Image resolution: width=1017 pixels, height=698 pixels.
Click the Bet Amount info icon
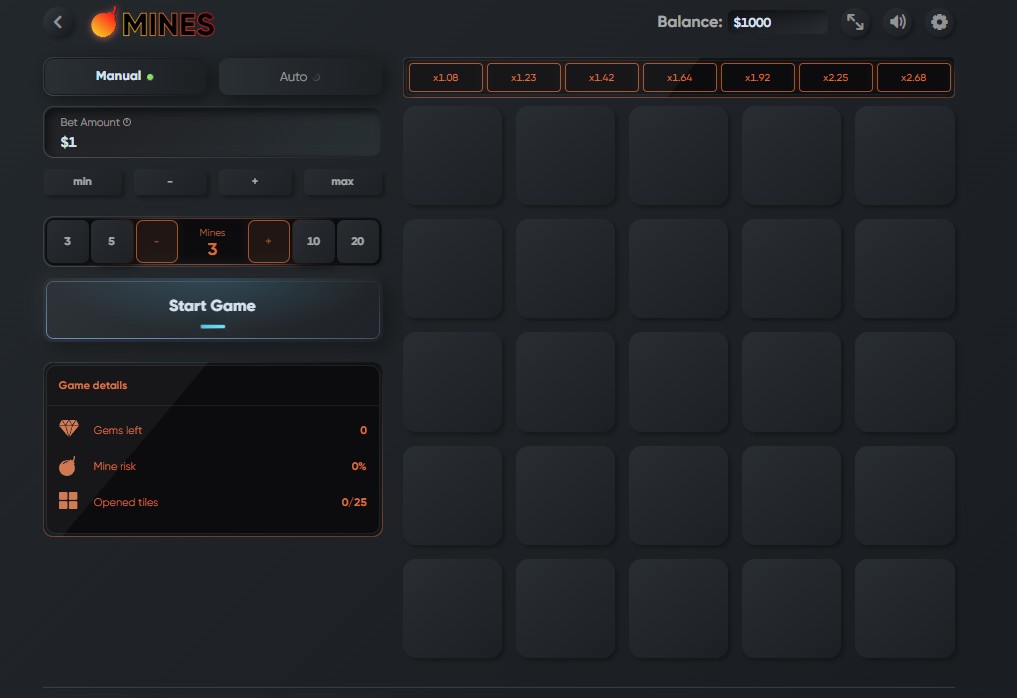127,122
